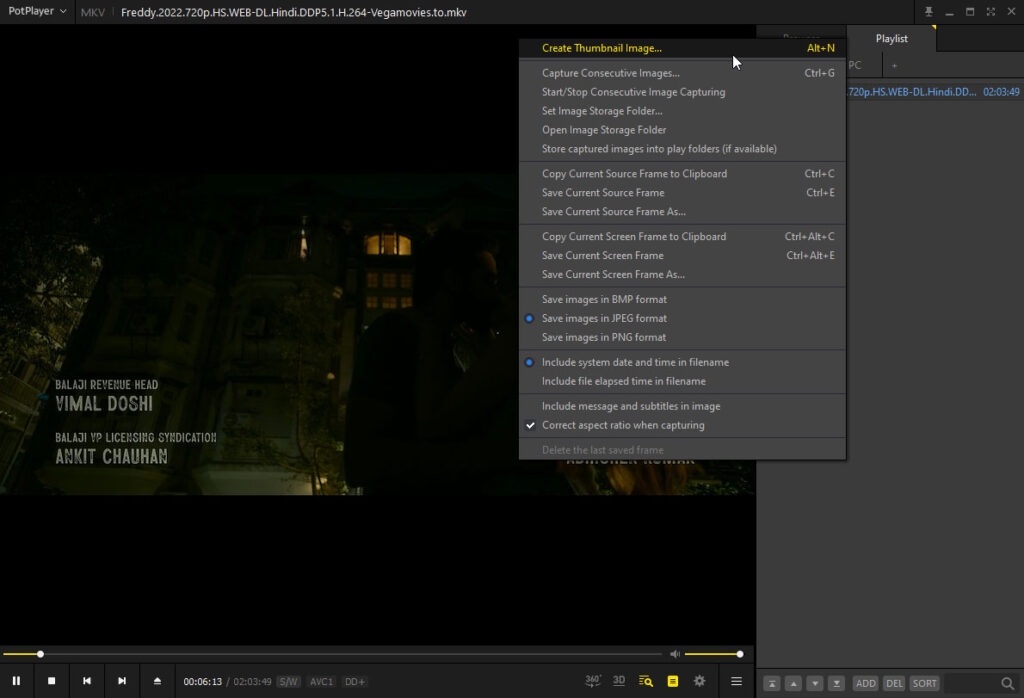
Task: Open the hamburger menu in the control bar
Action: pyautogui.click(x=736, y=681)
